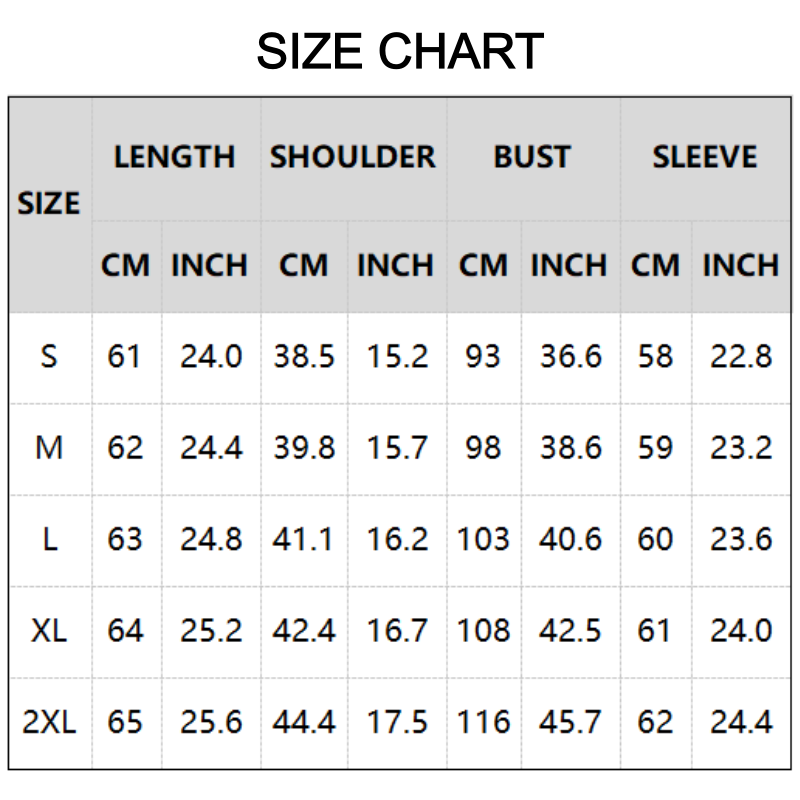
Task: Click the SIZE CHART title
Action: click(400, 52)
